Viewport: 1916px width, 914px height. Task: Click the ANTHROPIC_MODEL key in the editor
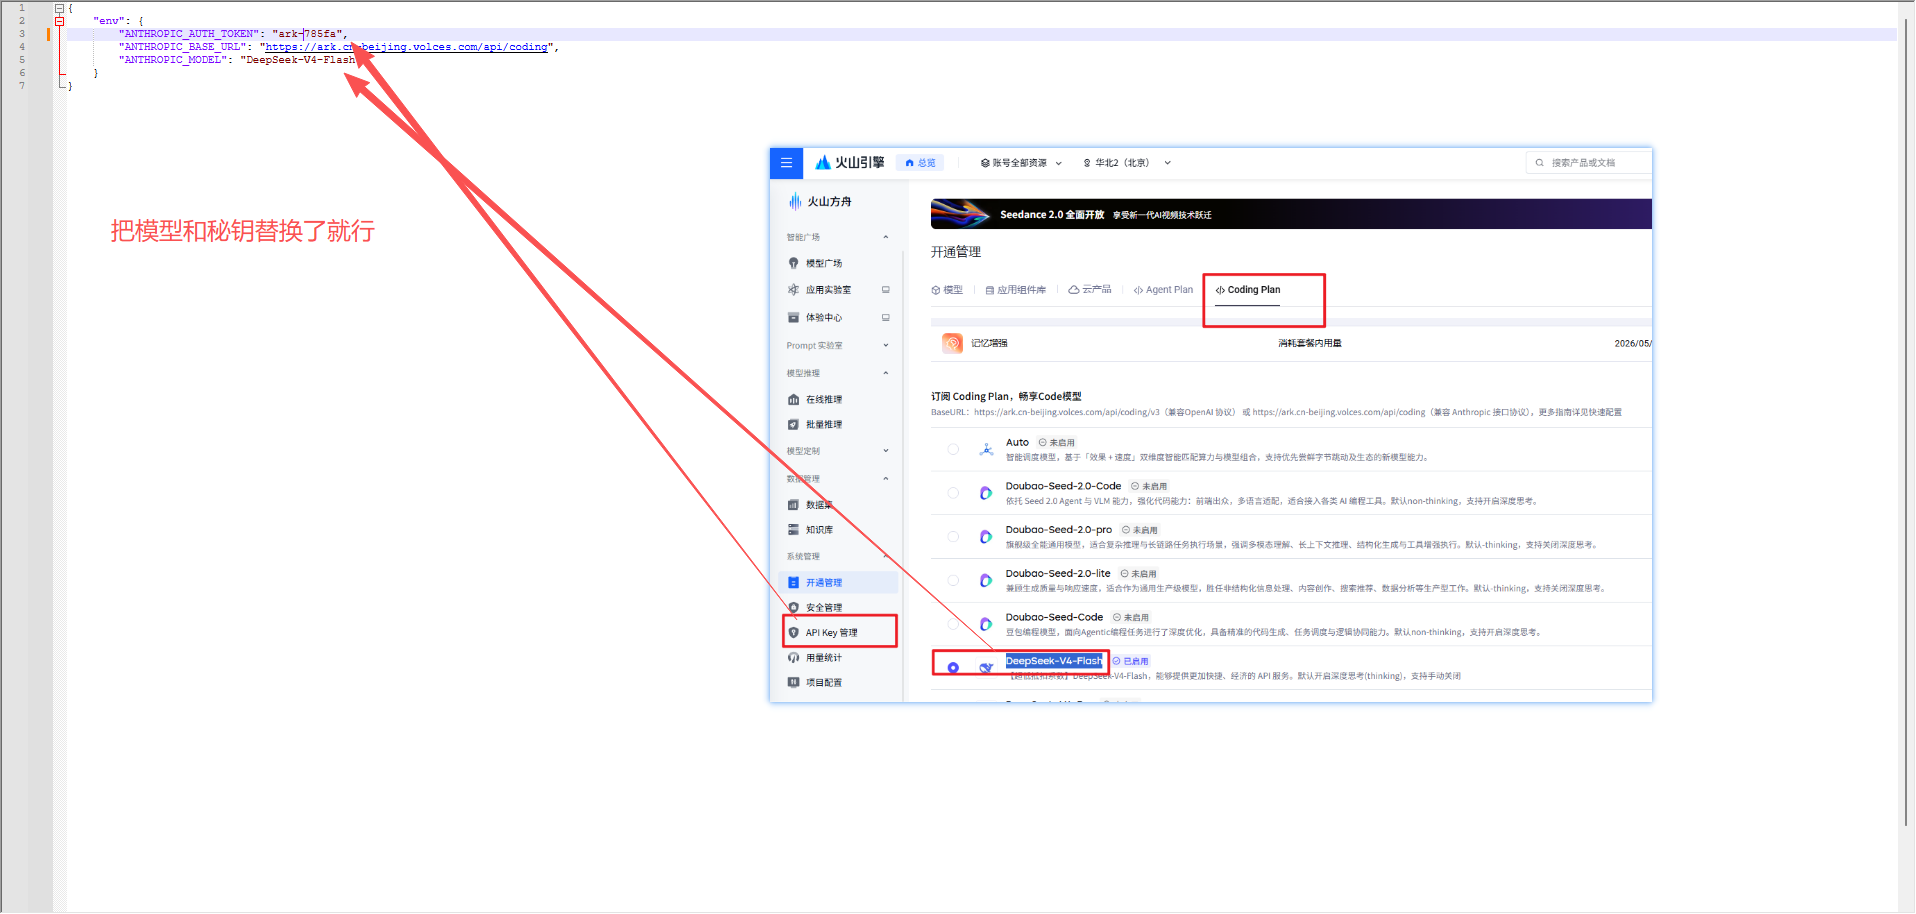(x=175, y=60)
